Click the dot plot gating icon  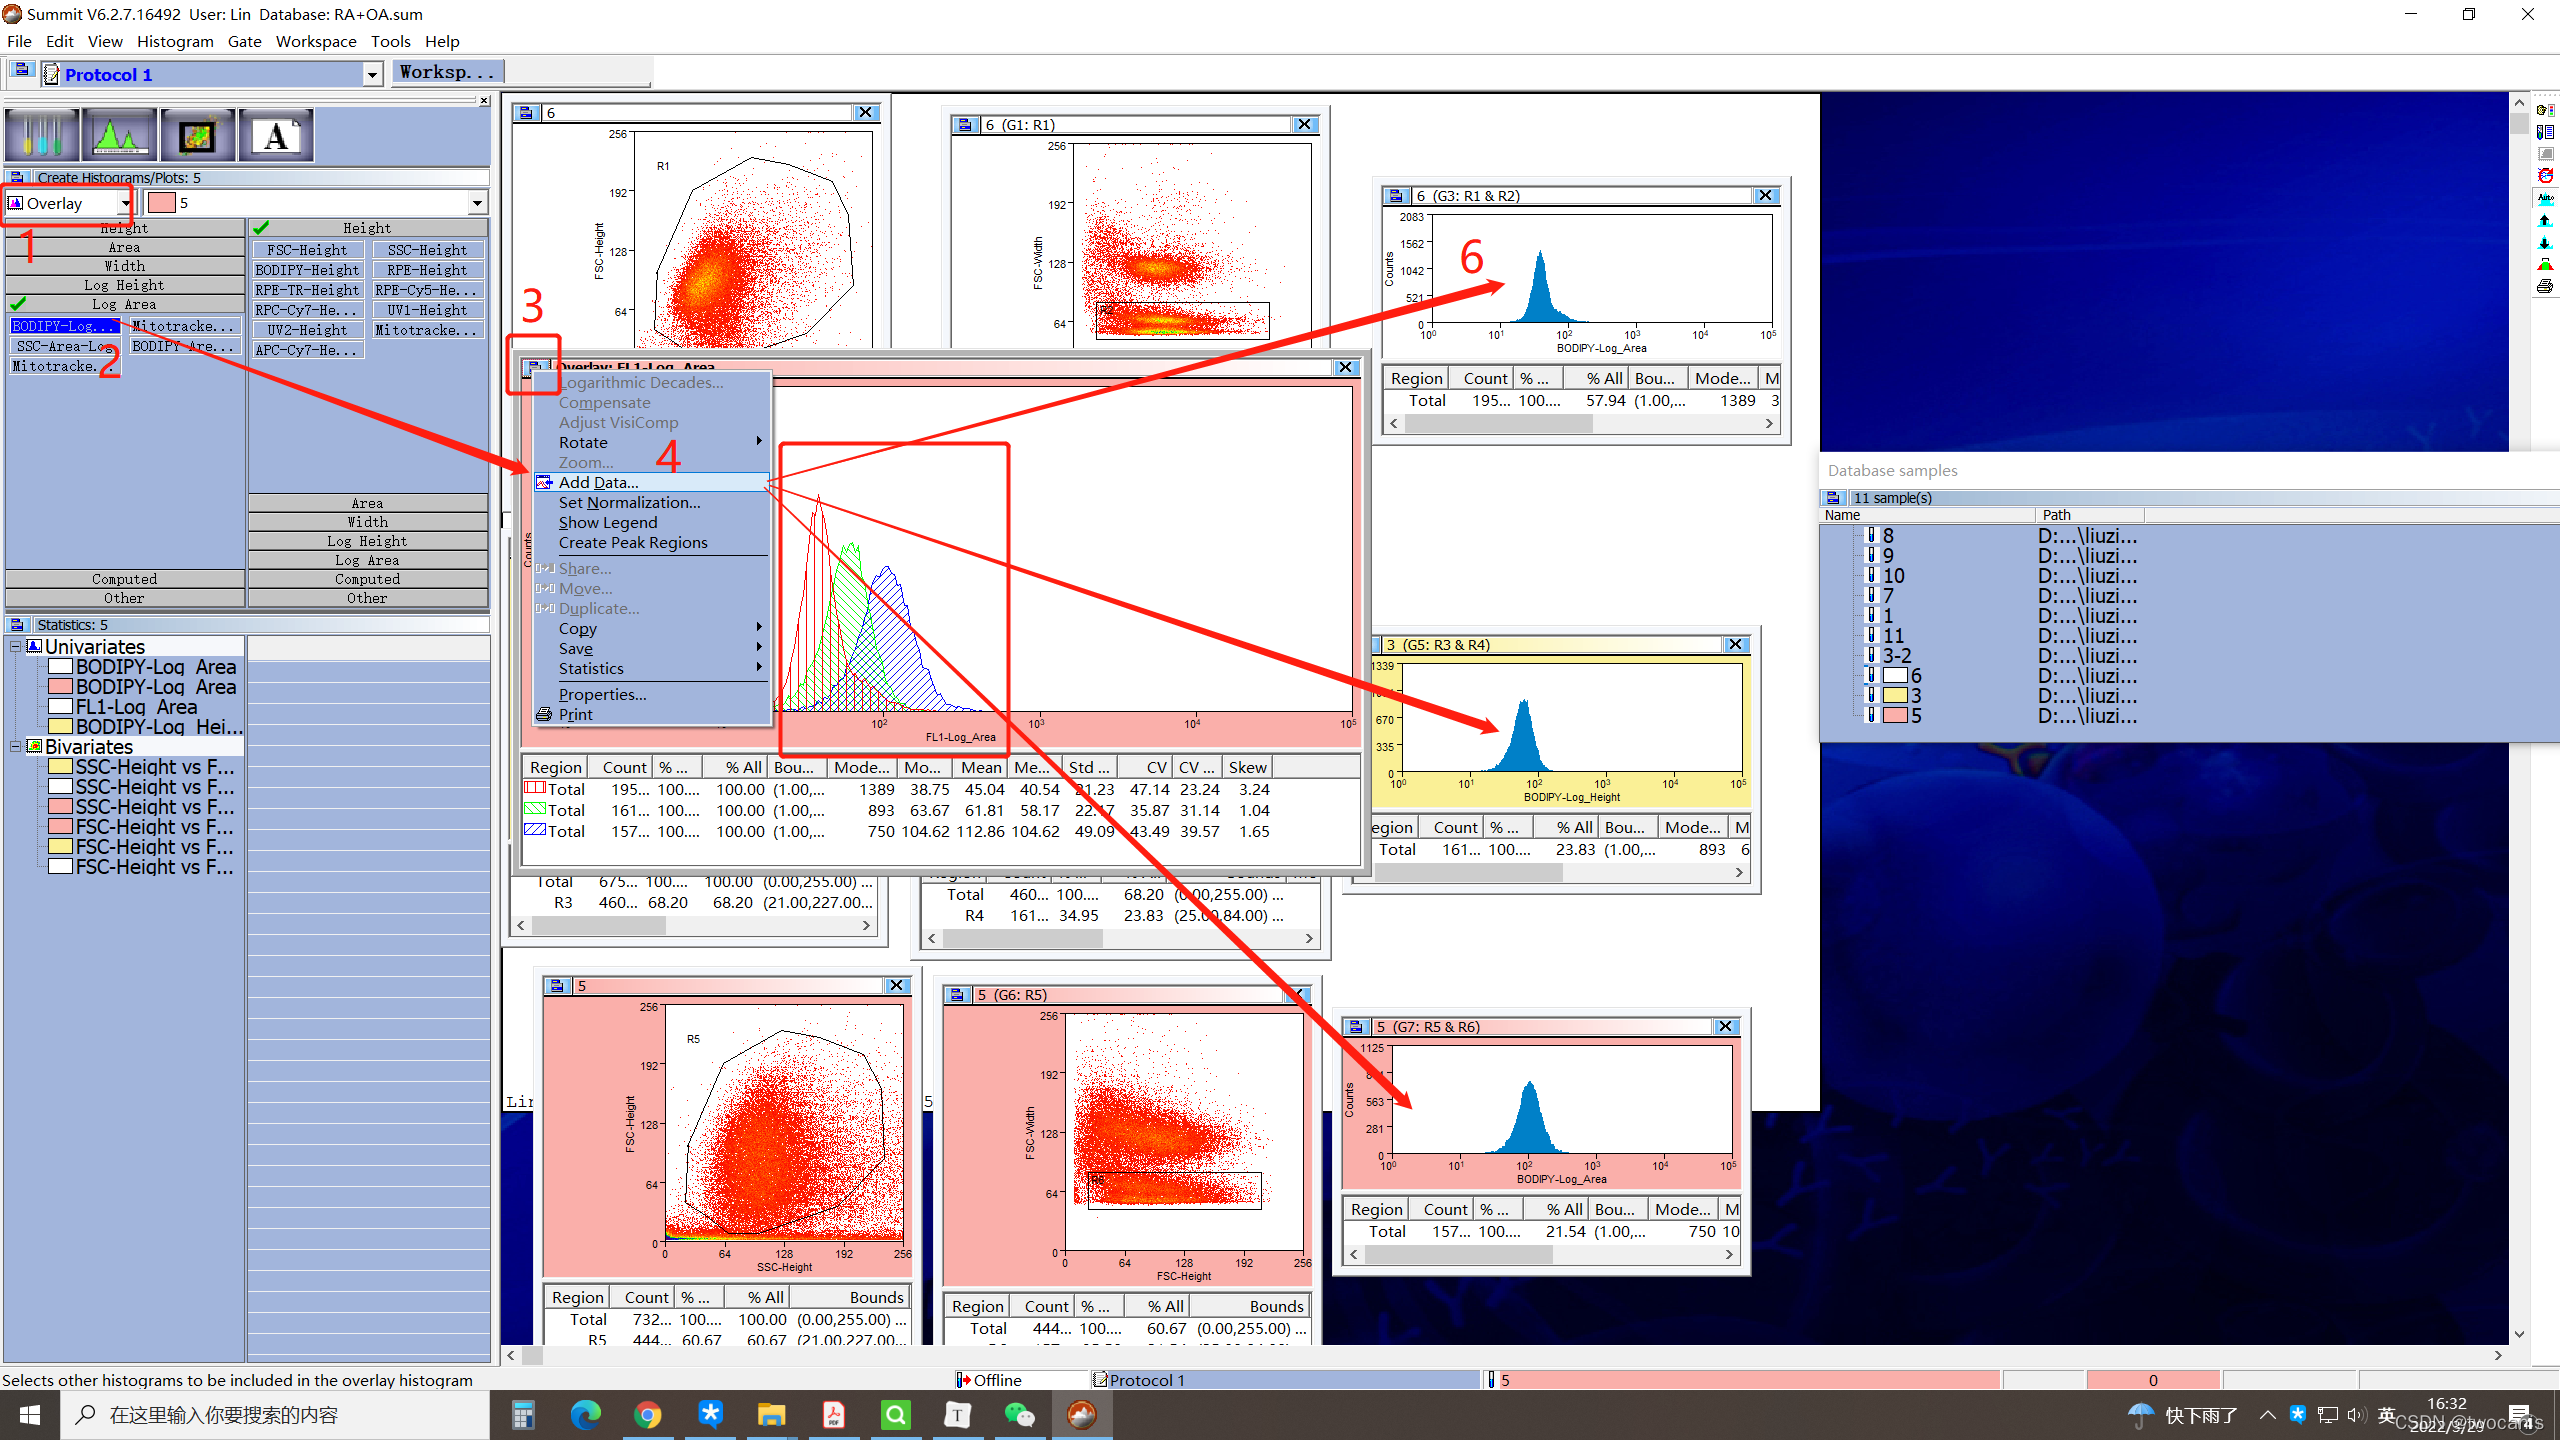[197, 135]
